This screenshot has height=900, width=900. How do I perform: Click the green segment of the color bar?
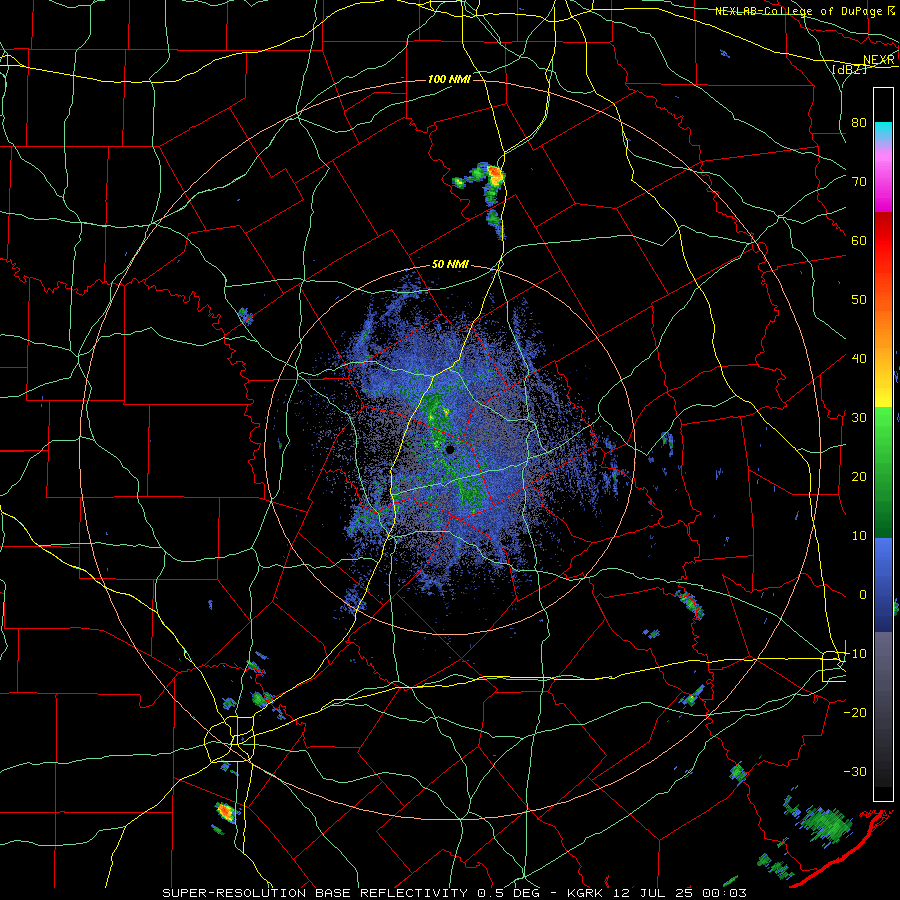(x=883, y=472)
